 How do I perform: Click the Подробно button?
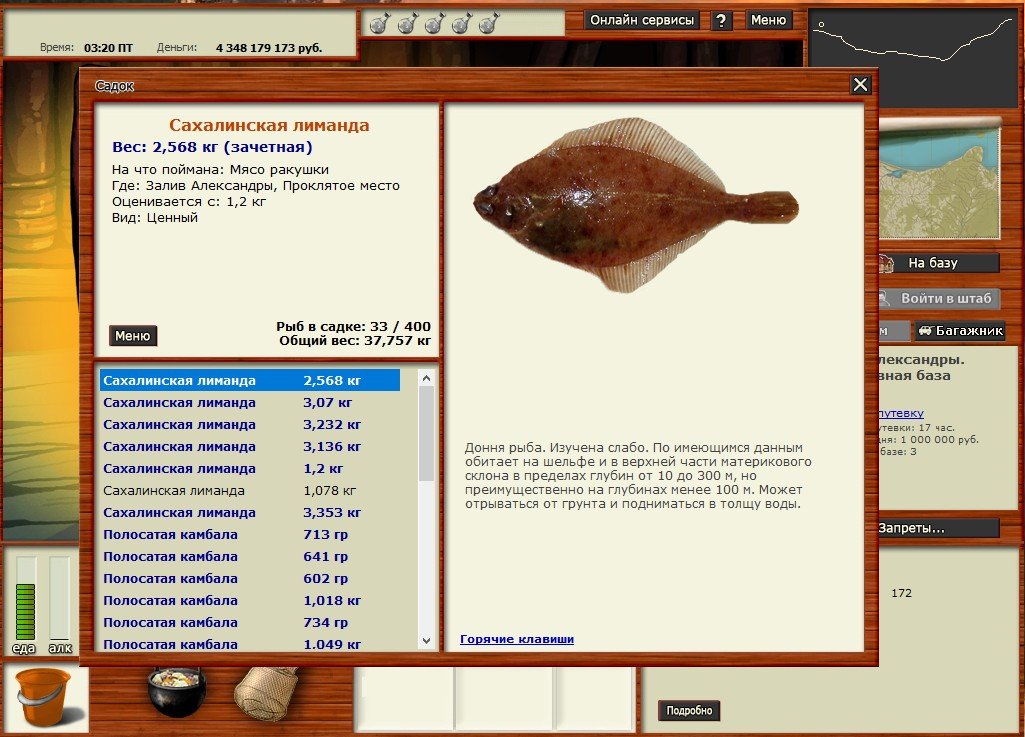click(x=689, y=710)
